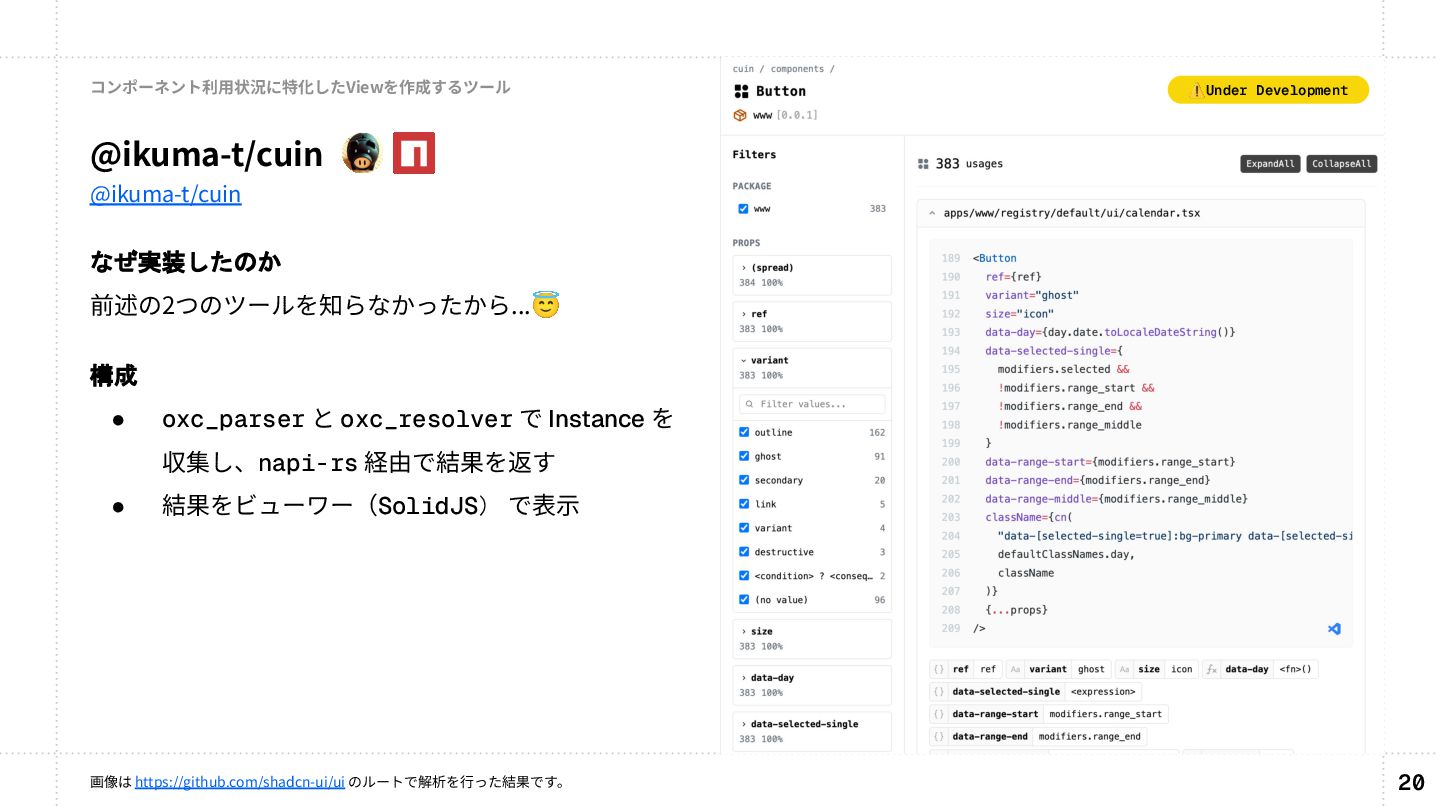The image size is (1440, 810).
Task: Click the なぜ実装したのか heading
Action: pyautogui.click(x=186, y=262)
